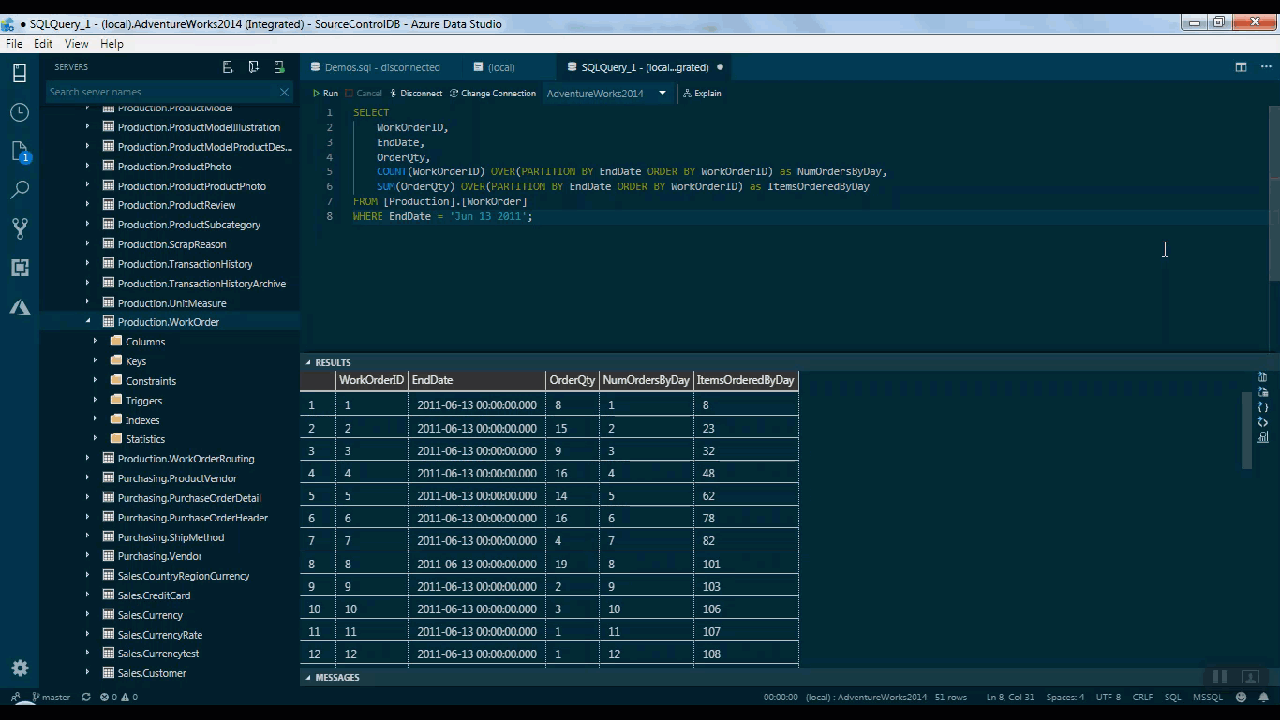This screenshot has width=1280, height=720.
Task: Open the Explorer file icon with badge
Action: [19, 151]
